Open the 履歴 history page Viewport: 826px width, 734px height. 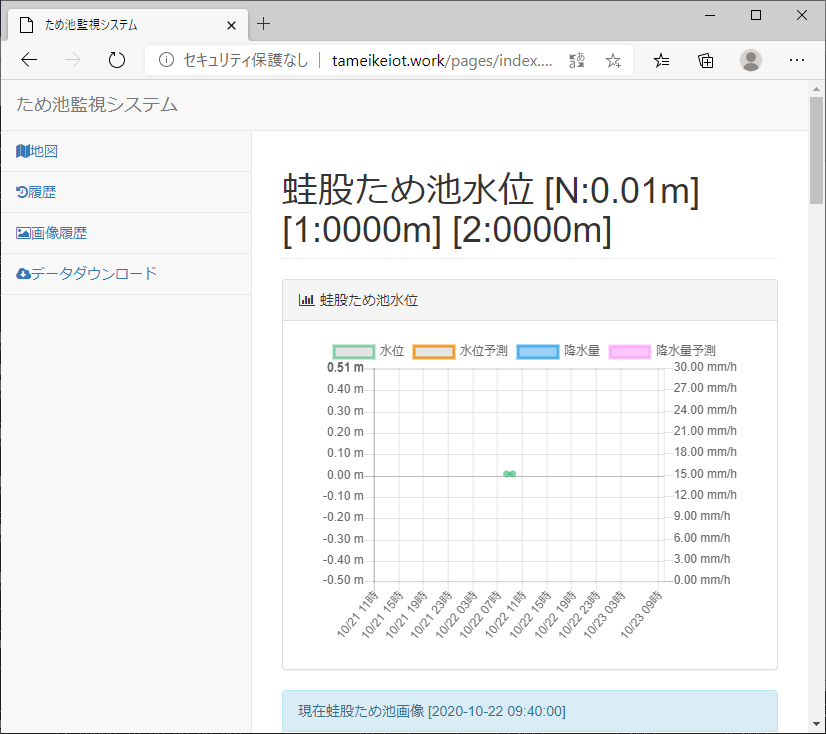[x=36, y=192]
